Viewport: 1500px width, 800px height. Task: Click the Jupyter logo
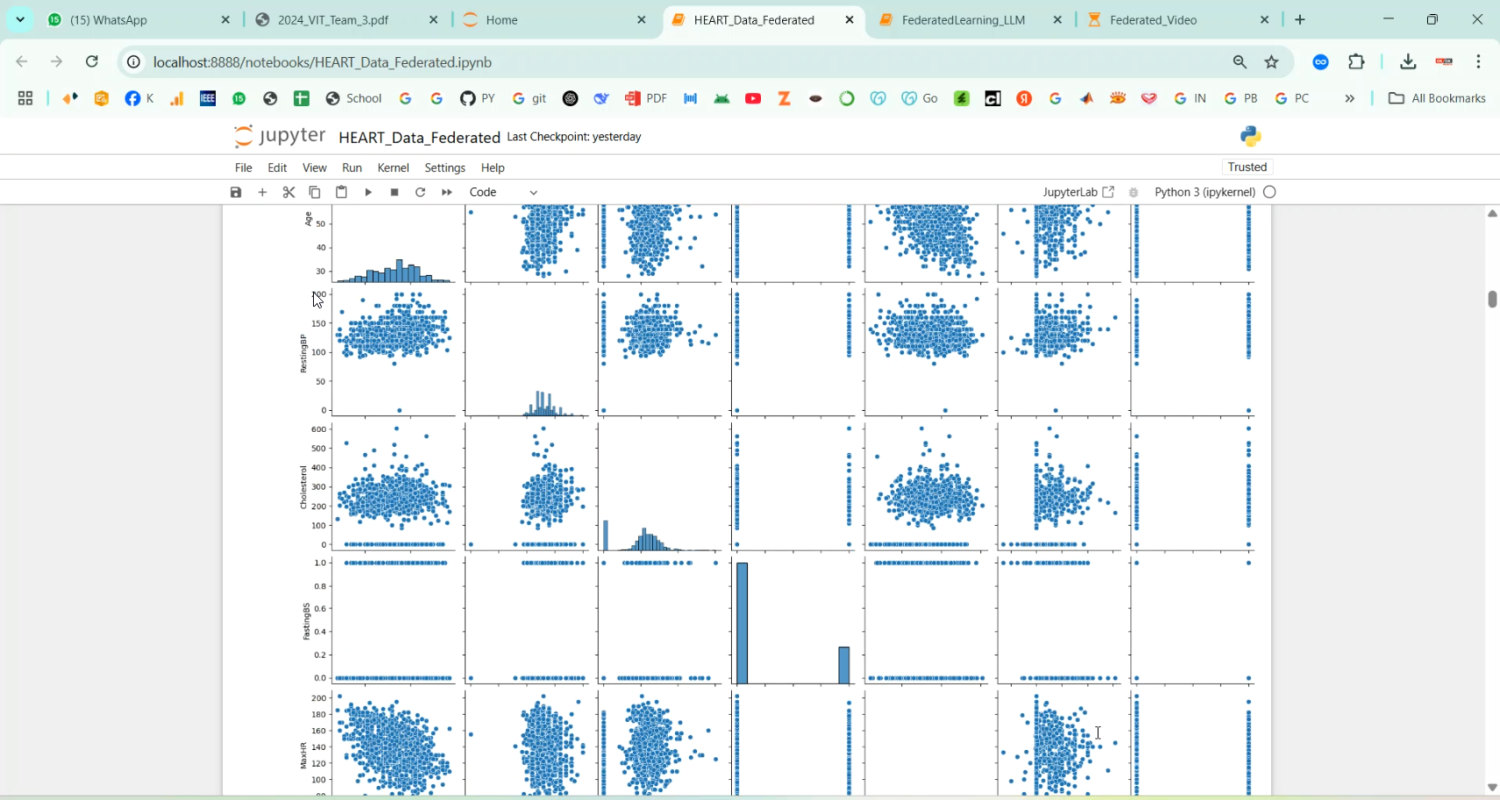(x=280, y=136)
